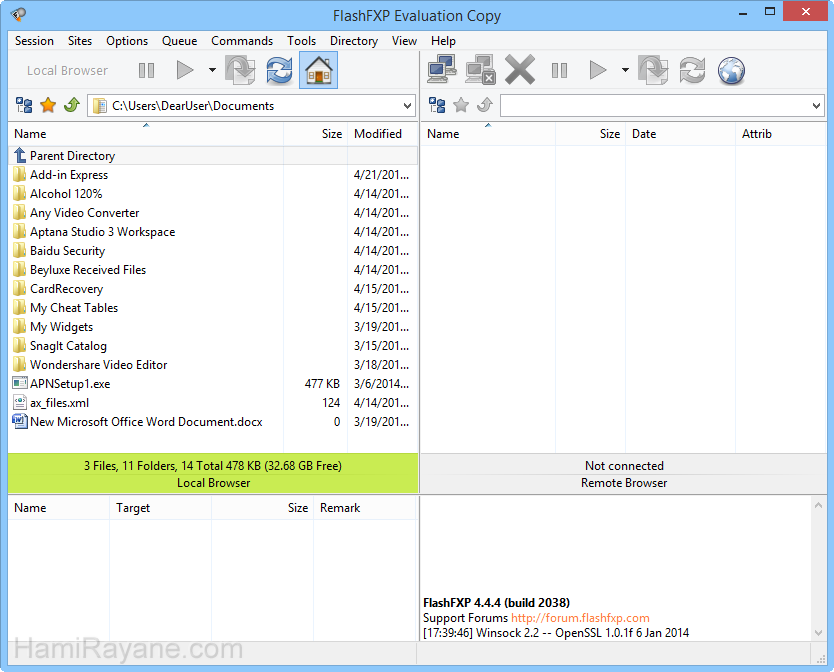Image resolution: width=834 pixels, height=672 pixels.
Task: Sort remote list by Attrib column
Action: [780, 134]
